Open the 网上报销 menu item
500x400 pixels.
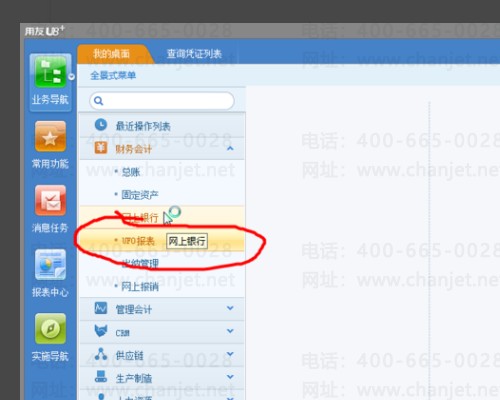140,287
